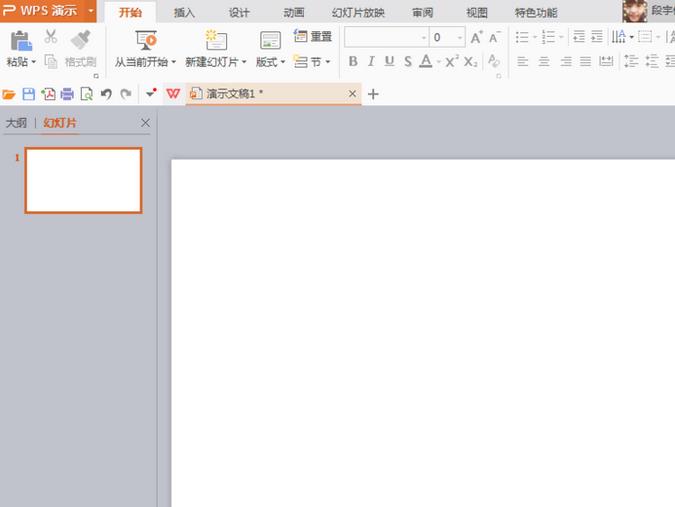Expand the font name dropdown arrow

click(424, 38)
